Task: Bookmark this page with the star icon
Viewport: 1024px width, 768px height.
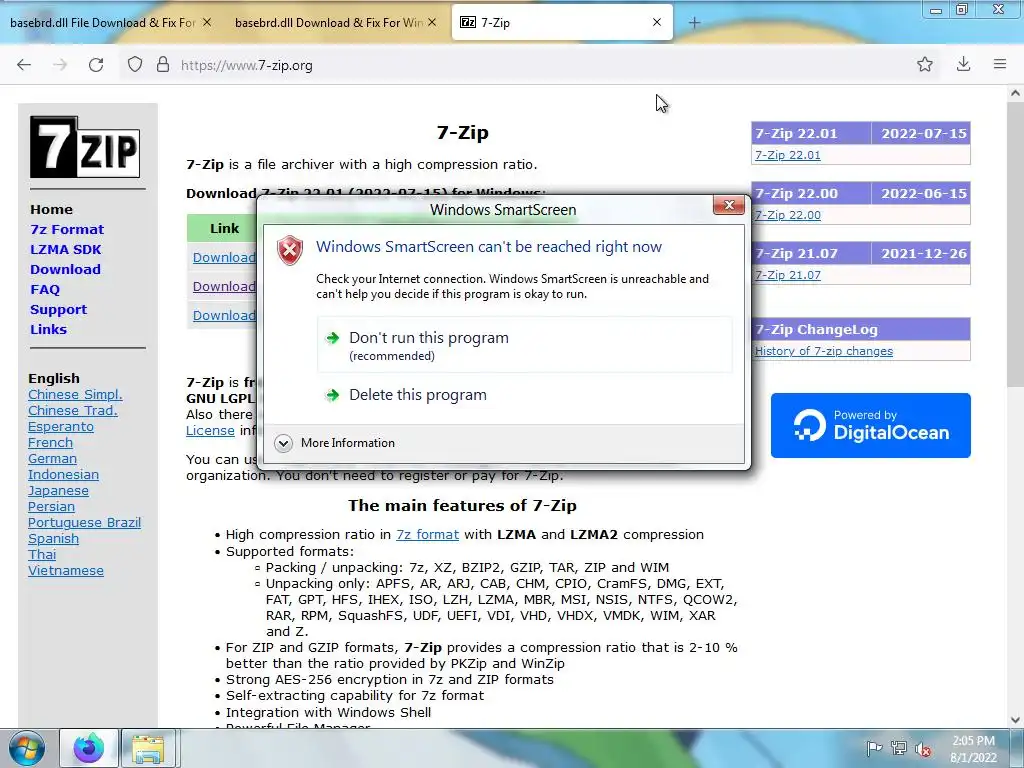Action: (x=924, y=64)
